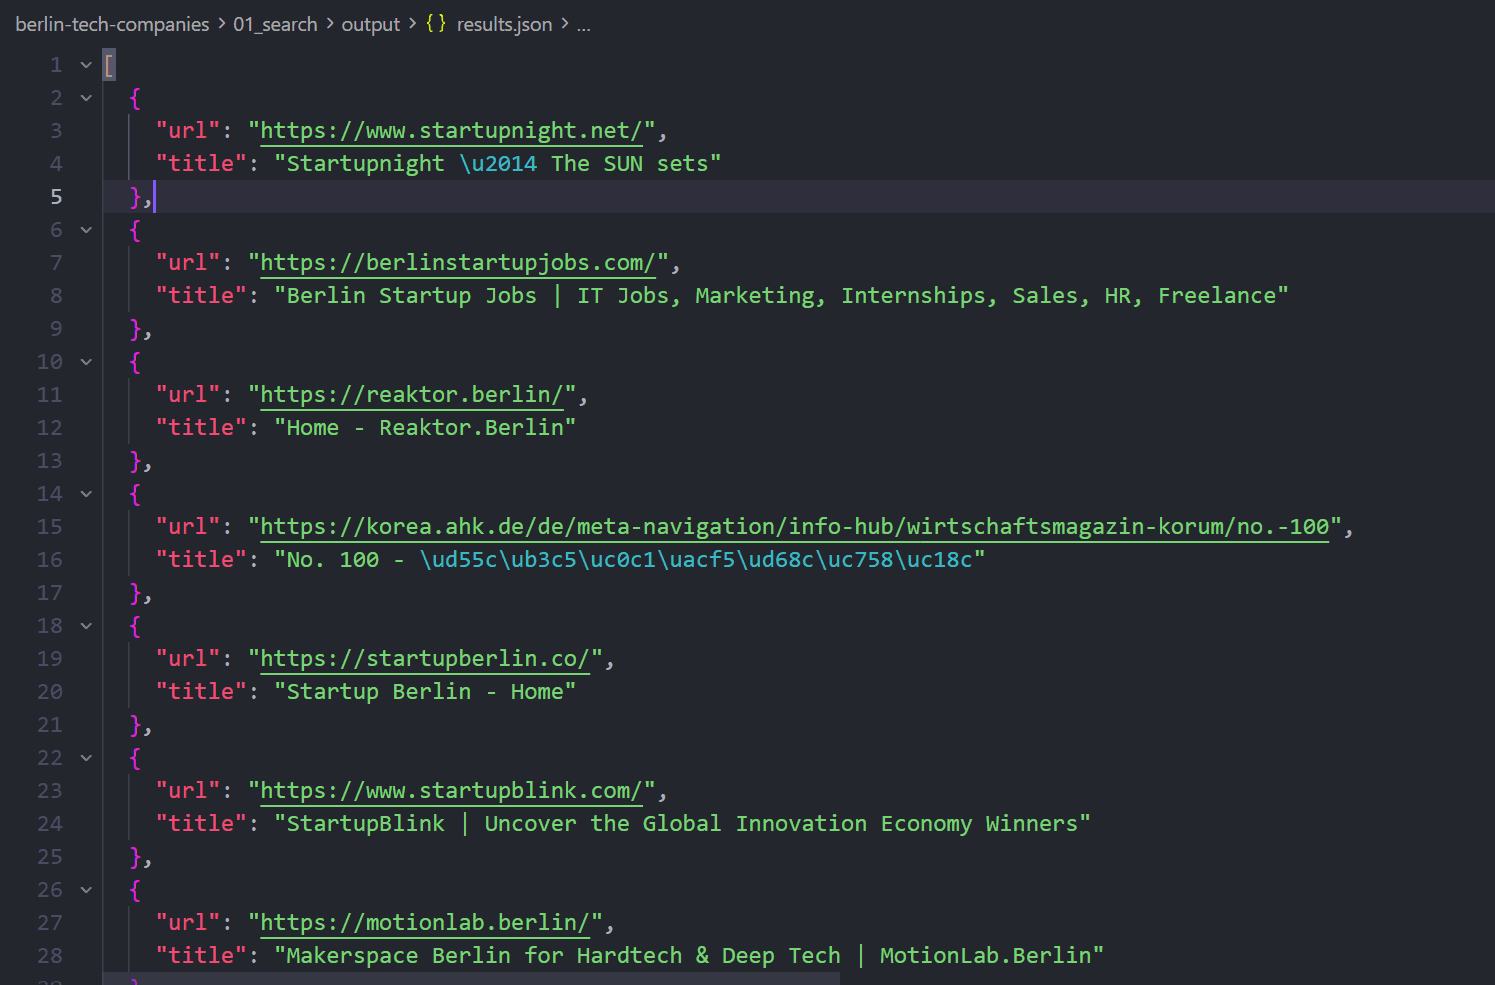Collapse the object fold arrow on line 10
Viewport: 1495px width, 985px height.
point(87,362)
